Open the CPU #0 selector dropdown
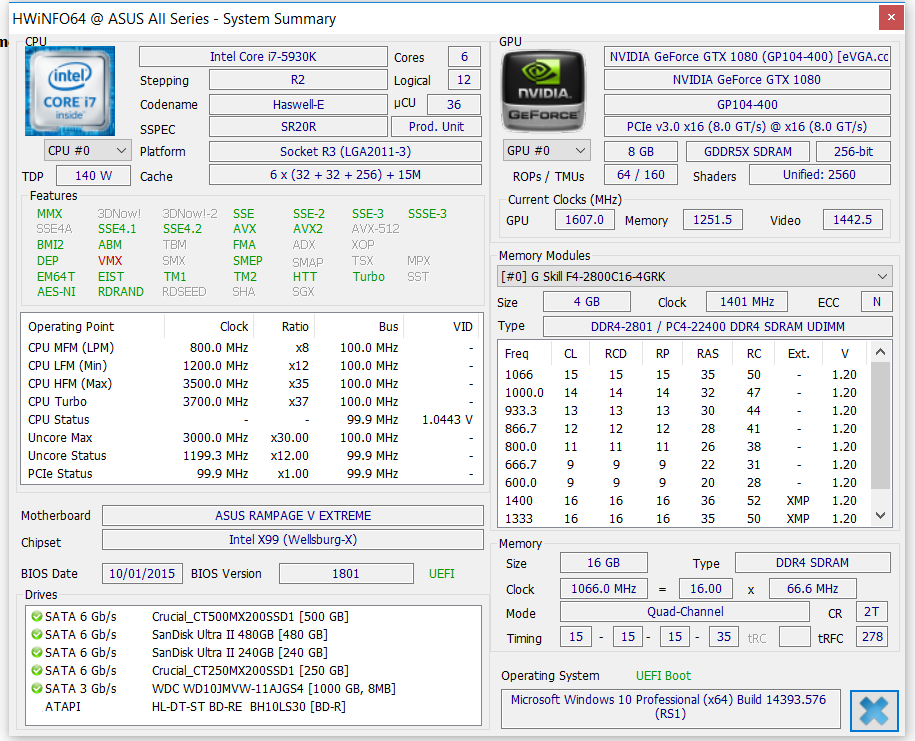 (87, 151)
